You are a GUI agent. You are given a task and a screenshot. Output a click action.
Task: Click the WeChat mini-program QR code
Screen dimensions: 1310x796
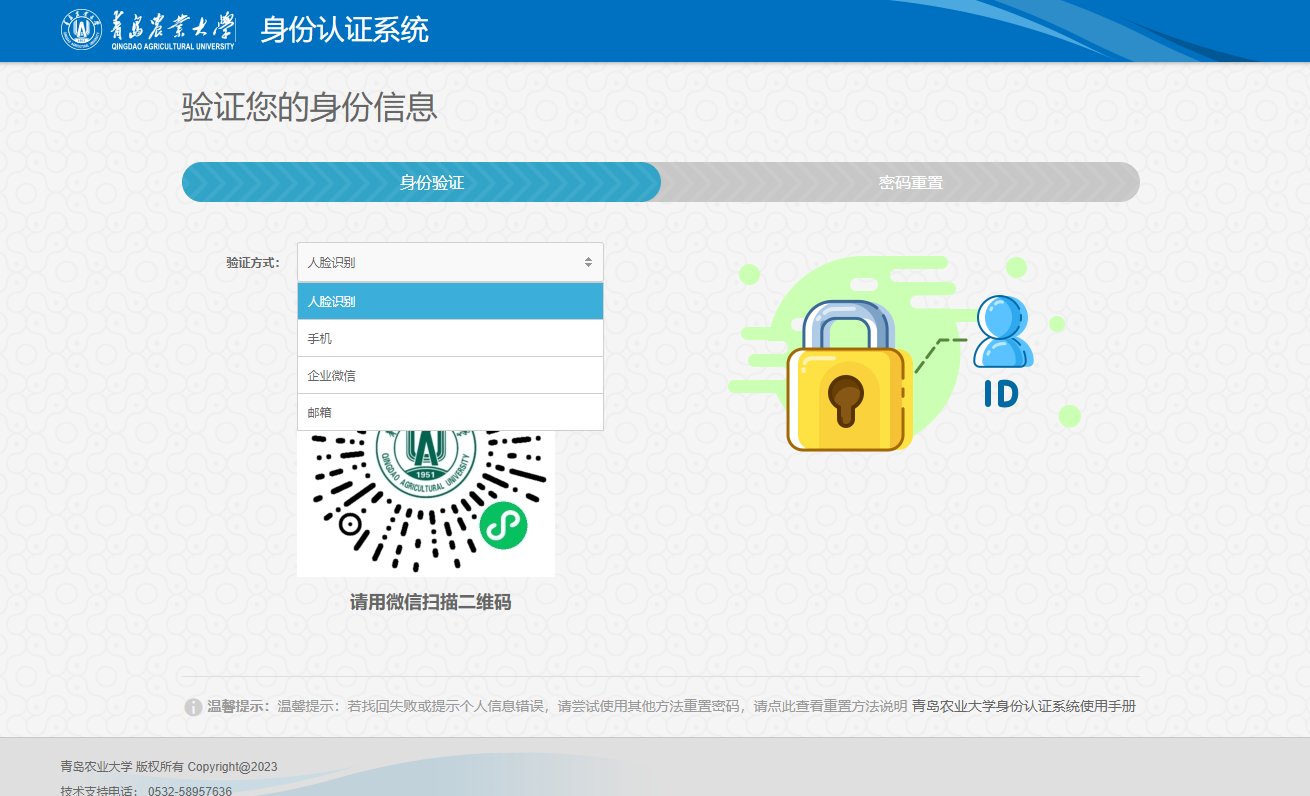pos(426,503)
